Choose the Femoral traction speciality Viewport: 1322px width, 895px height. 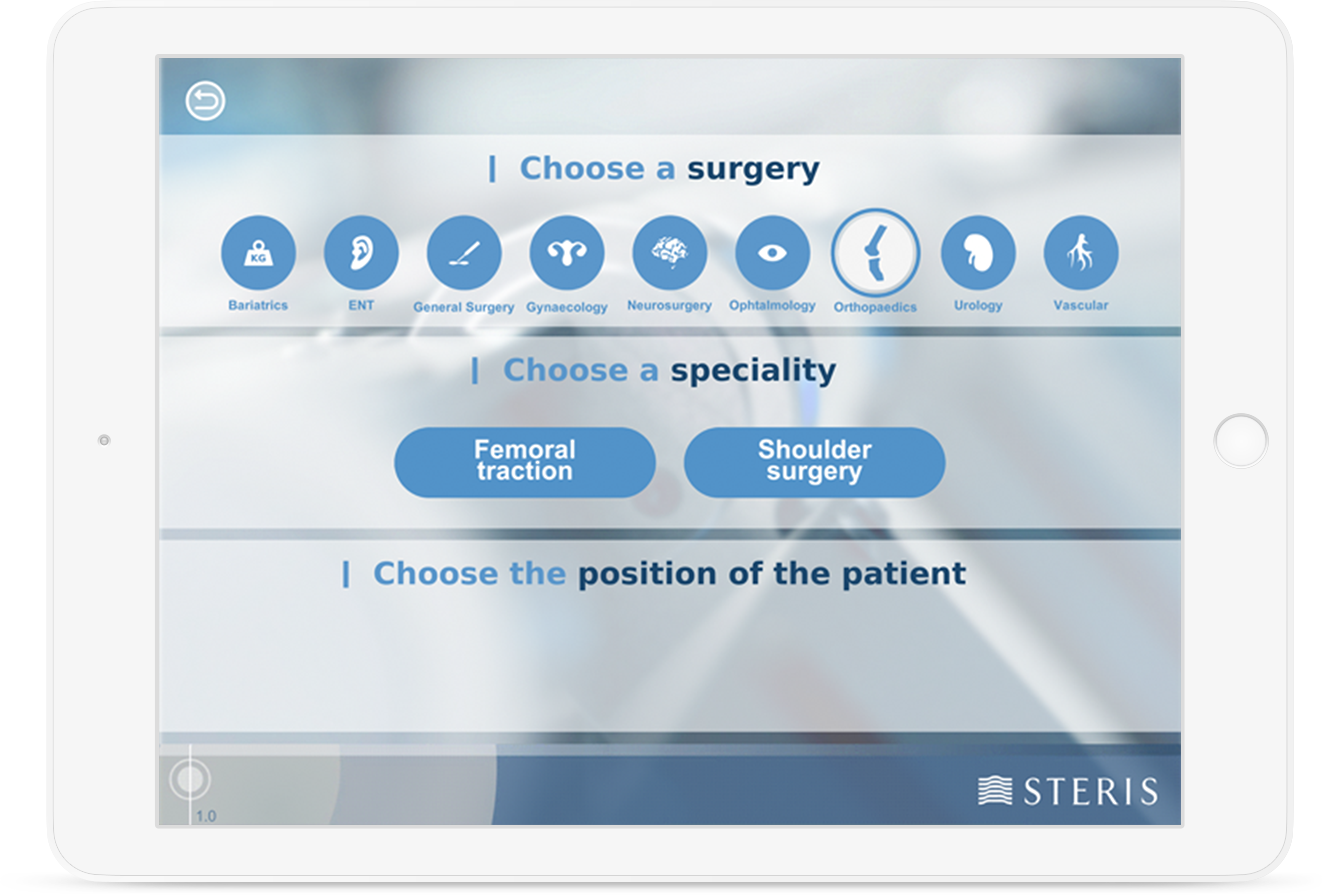(x=525, y=462)
